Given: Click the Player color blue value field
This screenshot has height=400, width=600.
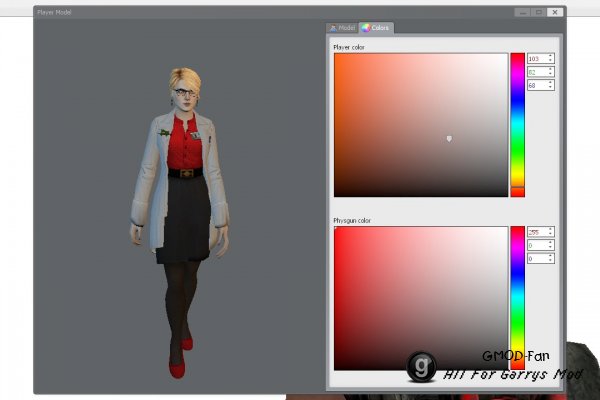Looking at the screenshot, I should pos(537,85).
